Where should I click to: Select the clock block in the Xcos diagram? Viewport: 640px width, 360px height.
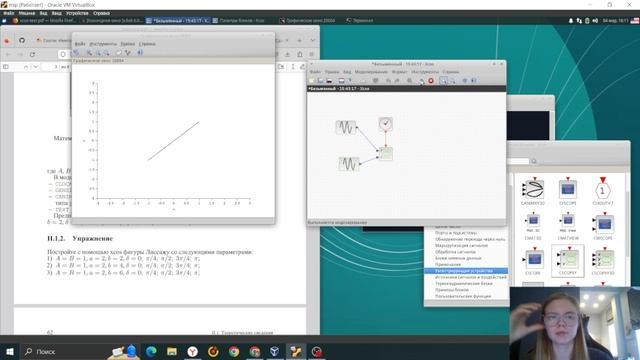pyautogui.click(x=386, y=124)
